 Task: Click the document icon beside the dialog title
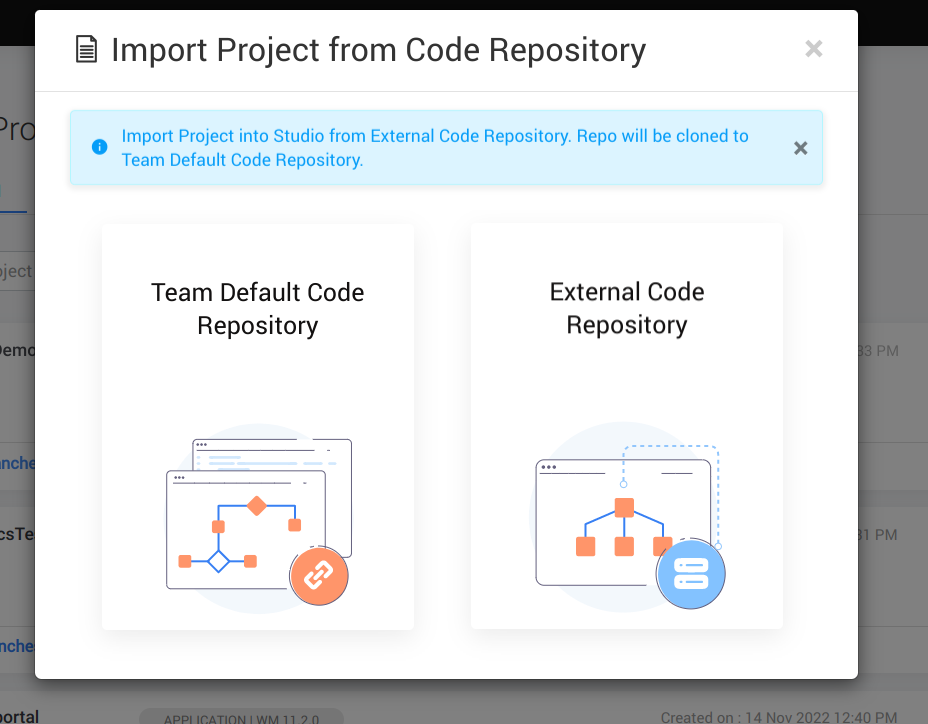tap(86, 49)
